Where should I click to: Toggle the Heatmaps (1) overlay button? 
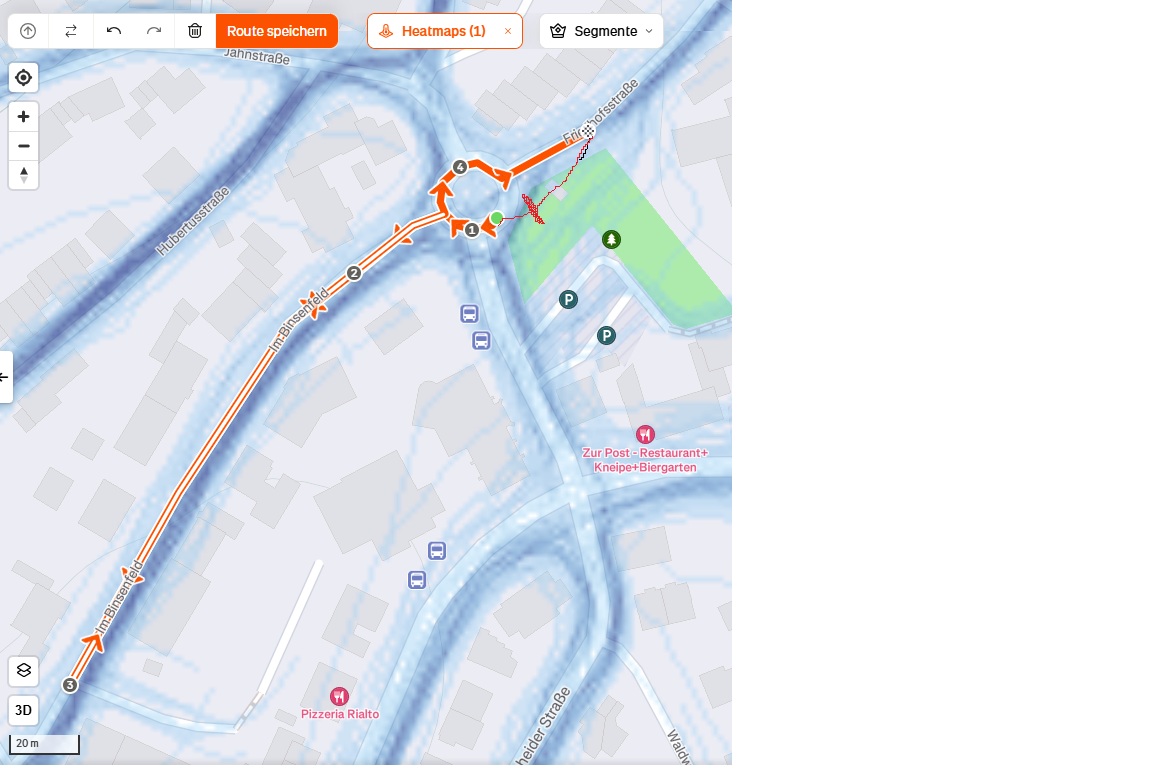tap(433, 31)
